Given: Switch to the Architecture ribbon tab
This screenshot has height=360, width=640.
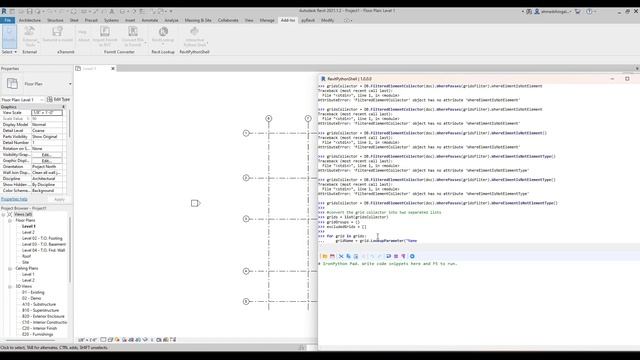Looking at the screenshot, I should pyautogui.click(x=30, y=20).
